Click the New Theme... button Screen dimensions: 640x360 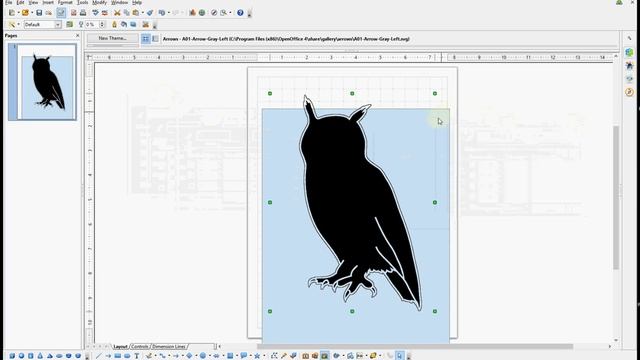coord(113,38)
